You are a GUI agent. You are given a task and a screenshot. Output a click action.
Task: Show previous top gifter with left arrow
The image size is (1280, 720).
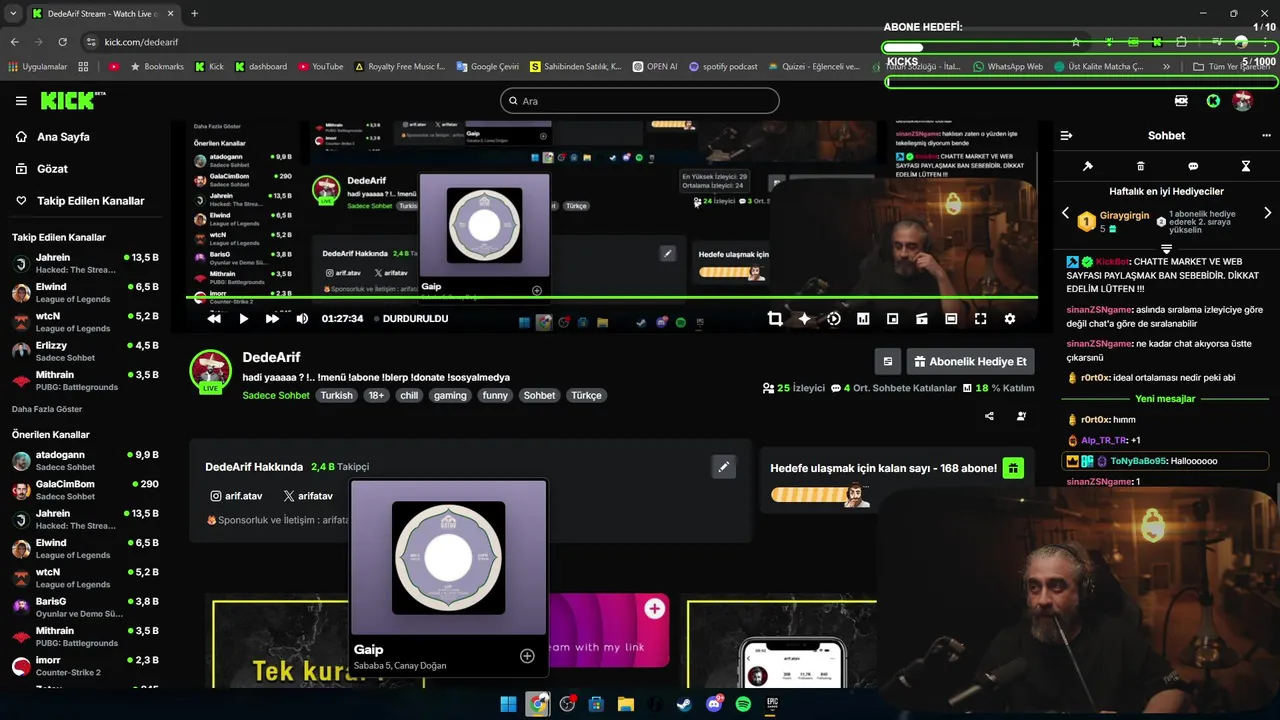tap(1065, 213)
